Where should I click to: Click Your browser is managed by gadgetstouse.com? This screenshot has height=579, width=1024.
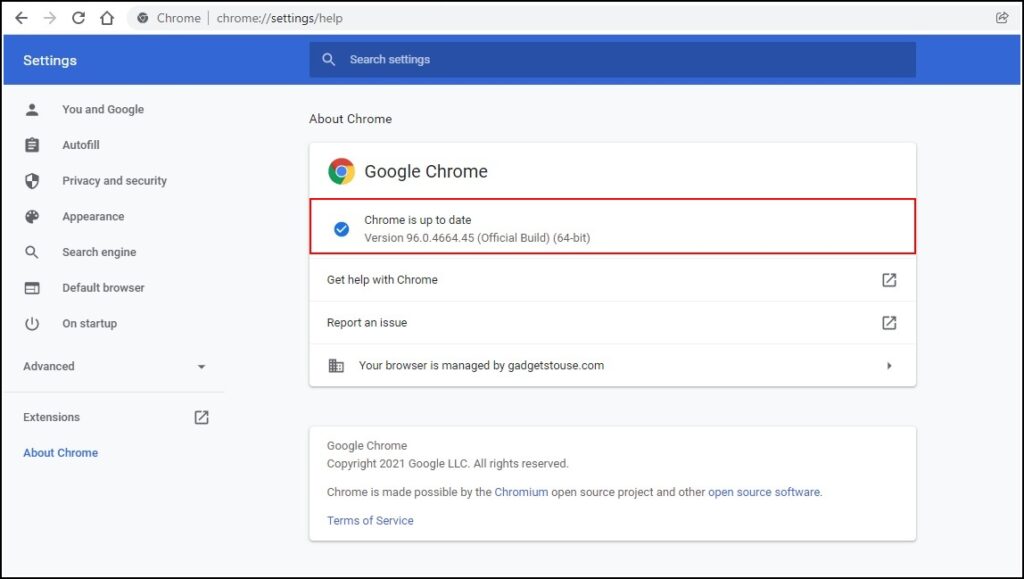point(613,366)
